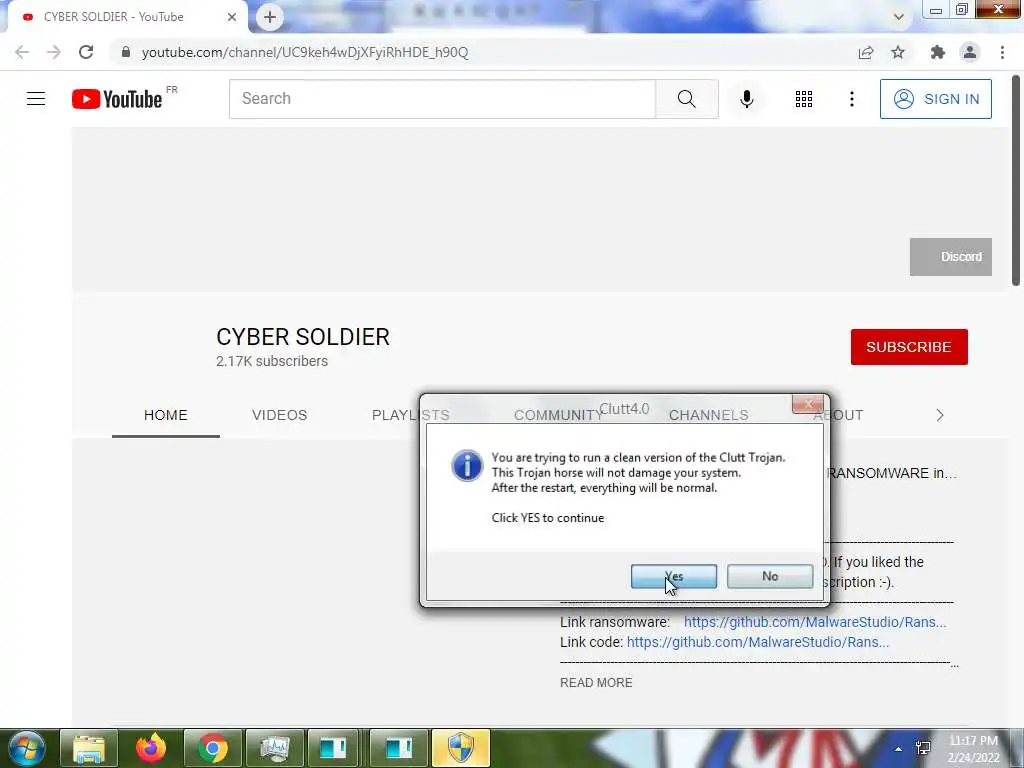Screen dimensions: 1024x768
Task: Click the page vertical scrollbar
Action: click(1016, 181)
